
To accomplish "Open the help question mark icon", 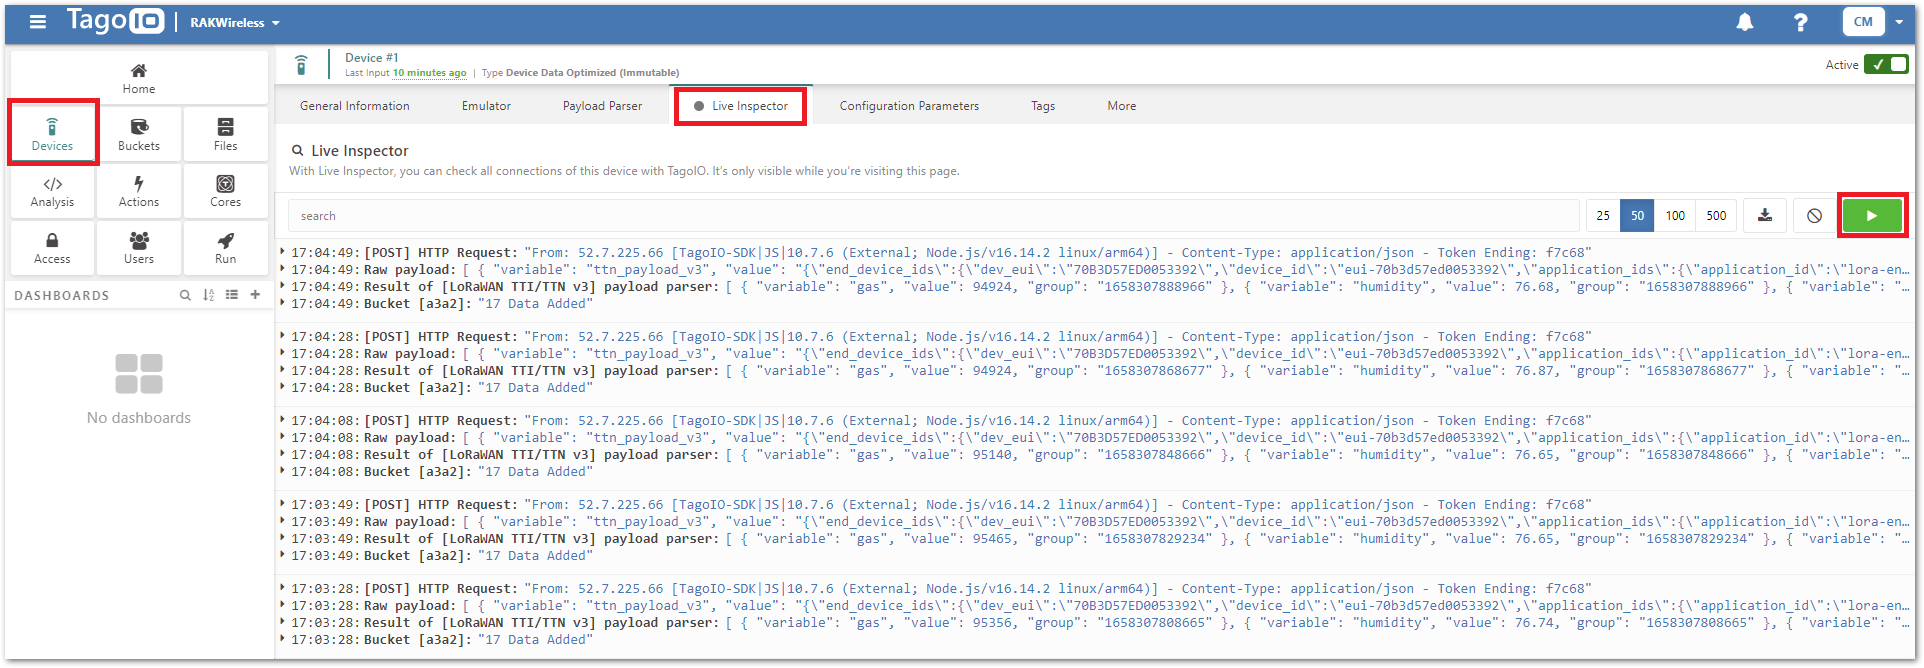I will [x=1800, y=22].
